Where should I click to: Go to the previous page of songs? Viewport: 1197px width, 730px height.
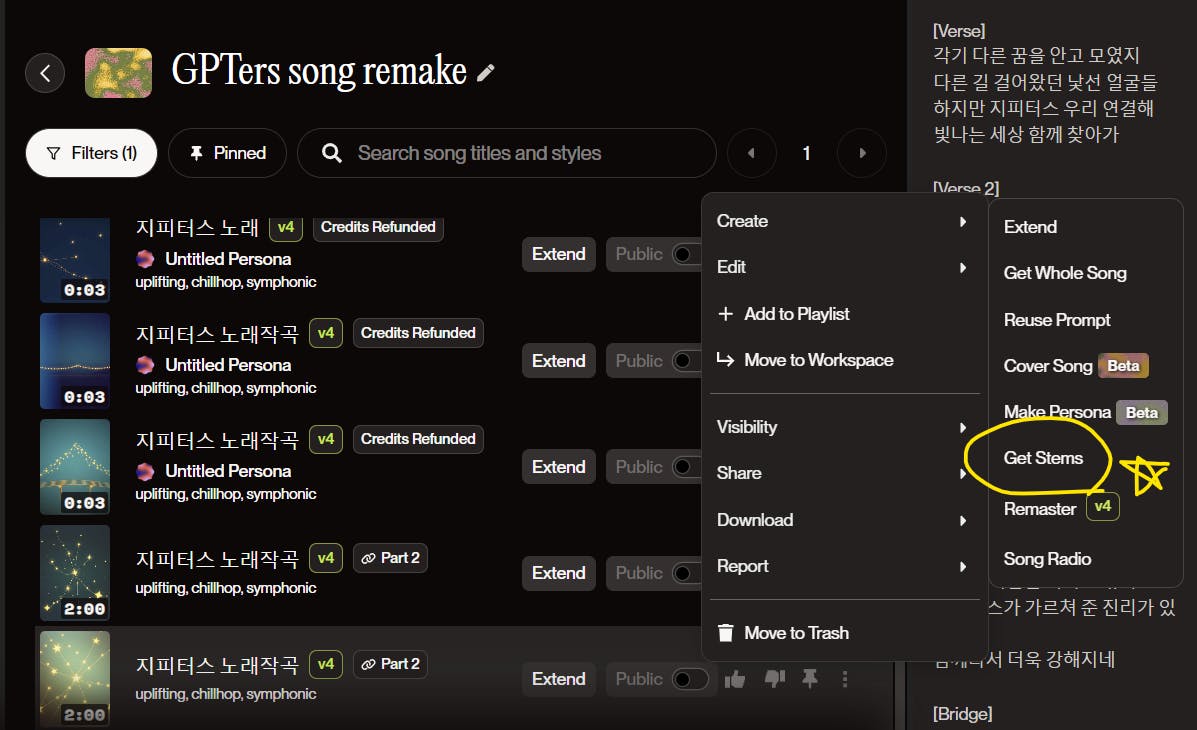click(x=752, y=153)
